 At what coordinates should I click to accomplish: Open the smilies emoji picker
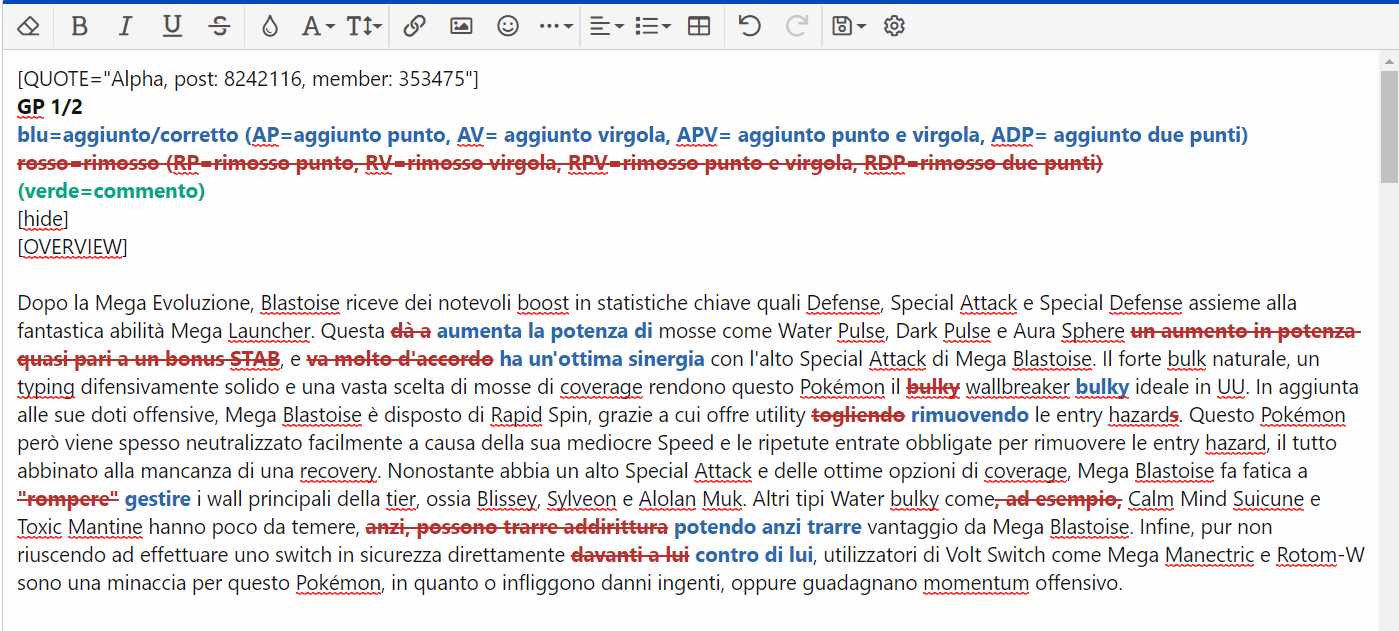(x=508, y=27)
